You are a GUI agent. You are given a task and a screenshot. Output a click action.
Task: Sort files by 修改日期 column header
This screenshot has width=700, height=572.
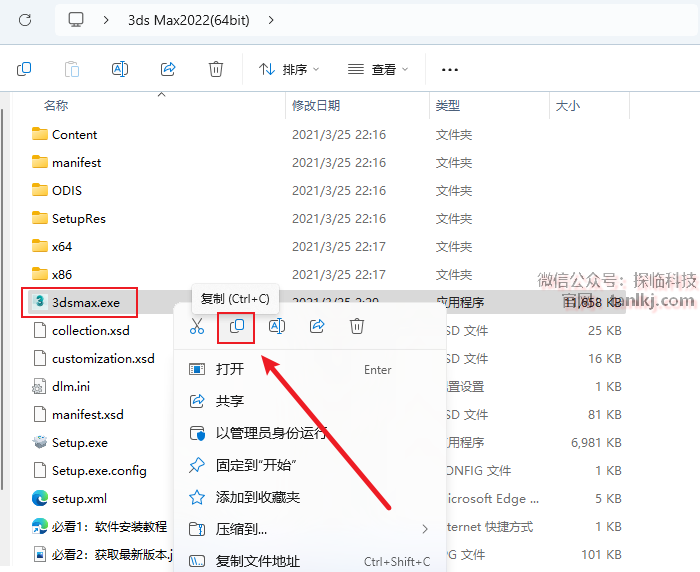[x=316, y=105]
